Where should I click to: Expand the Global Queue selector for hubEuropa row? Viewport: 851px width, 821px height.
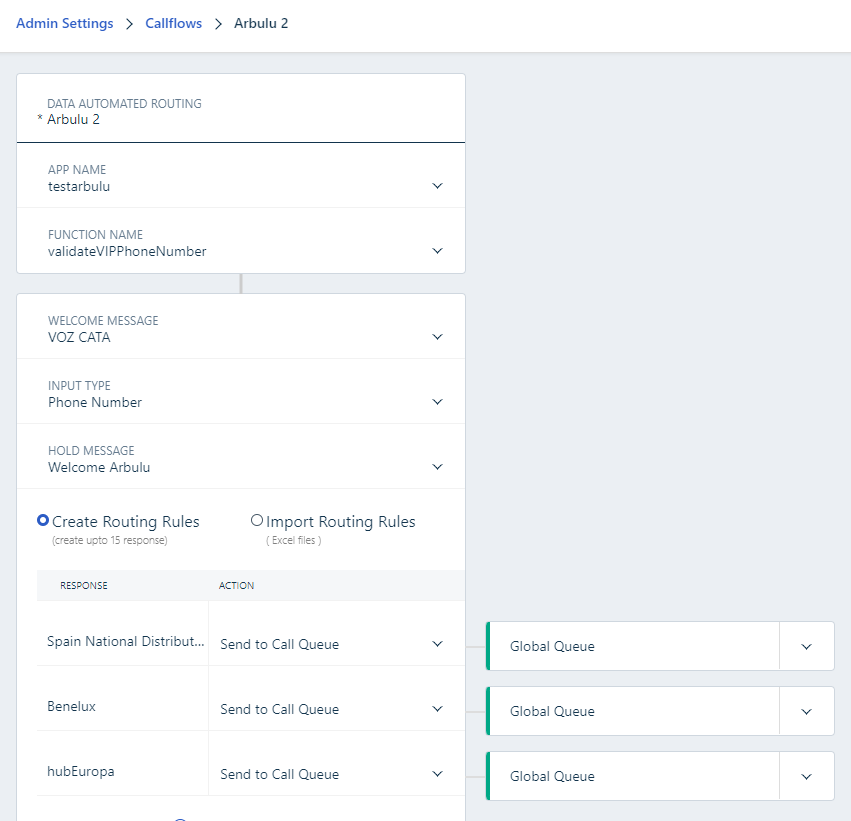[660, 777]
